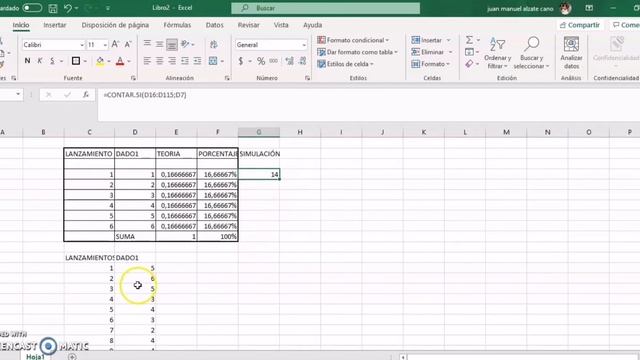
Task: Open the Name Box dropdown arrow
Action: click(x=18, y=94)
